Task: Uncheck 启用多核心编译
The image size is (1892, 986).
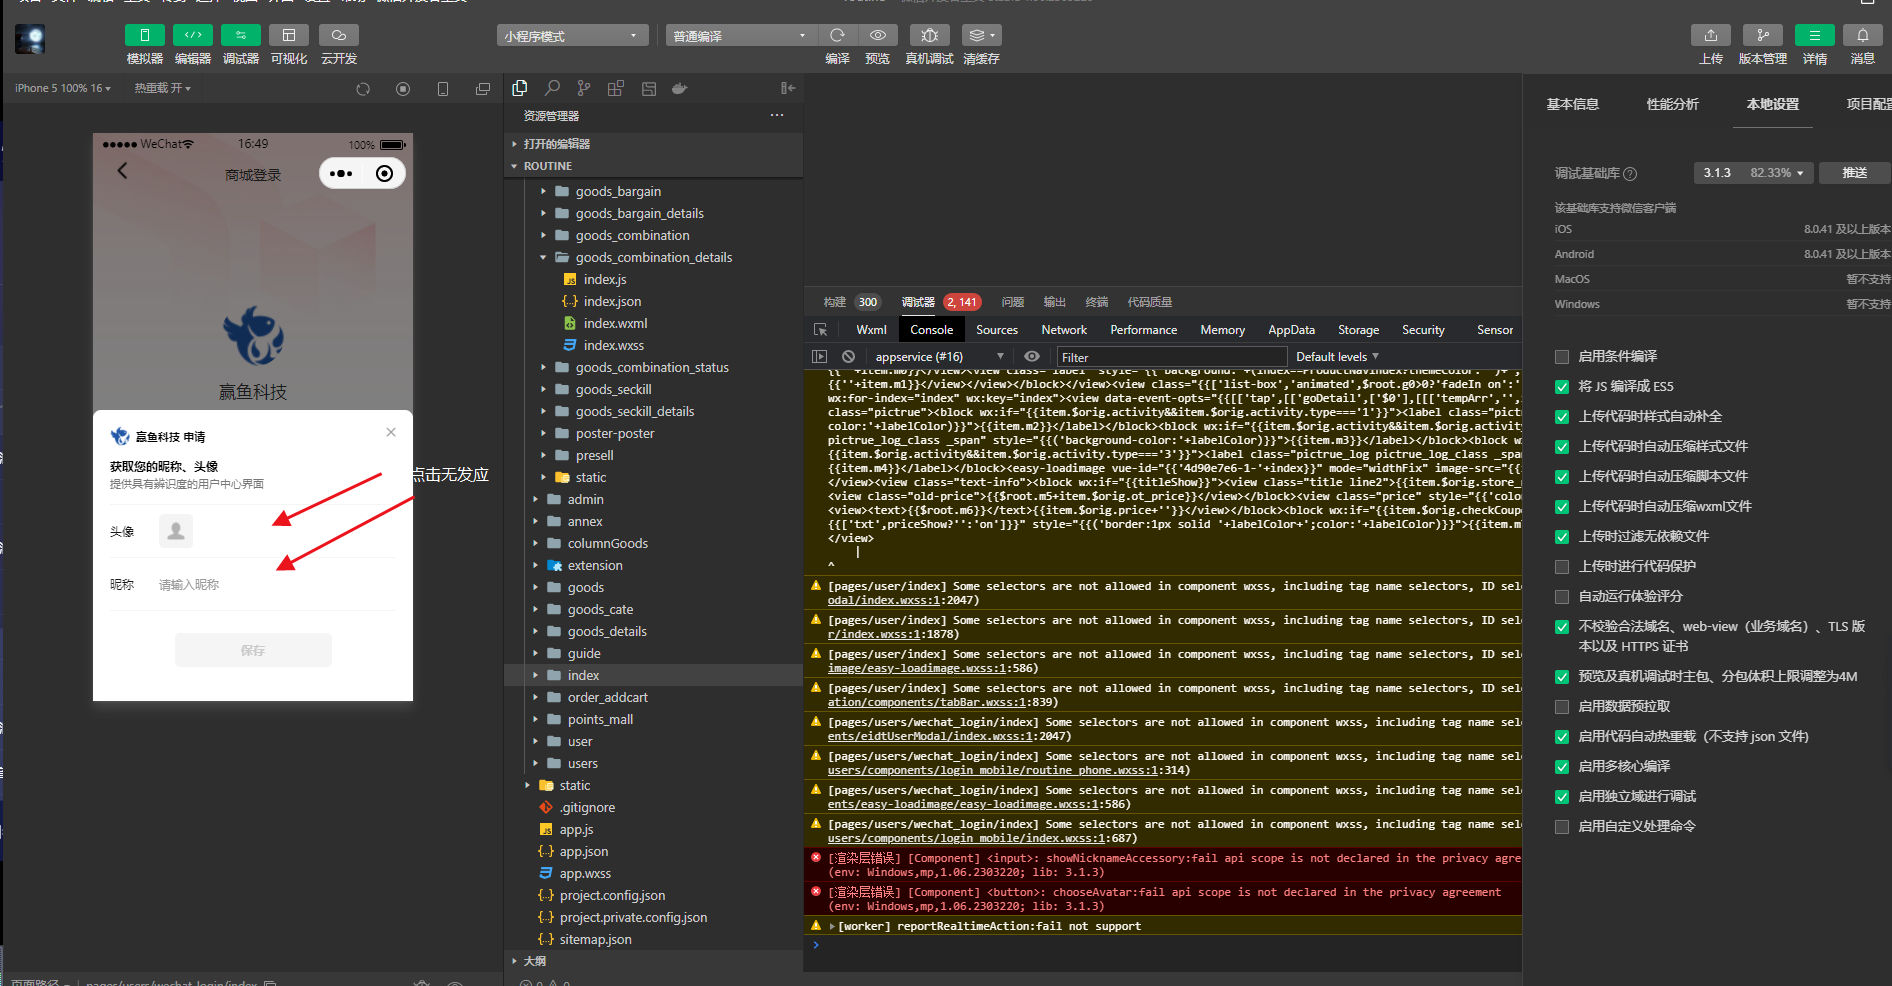Action: pyautogui.click(x=1562, y=767)
